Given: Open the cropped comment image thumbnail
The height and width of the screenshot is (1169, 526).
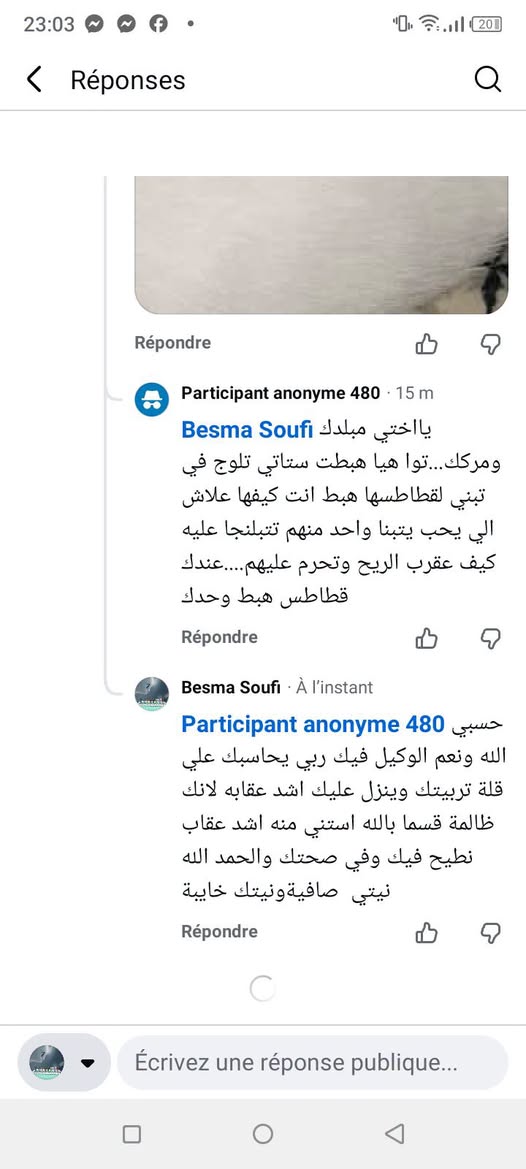Looking at the screenshot, I should pyautogui.click(x=321, y=245).
